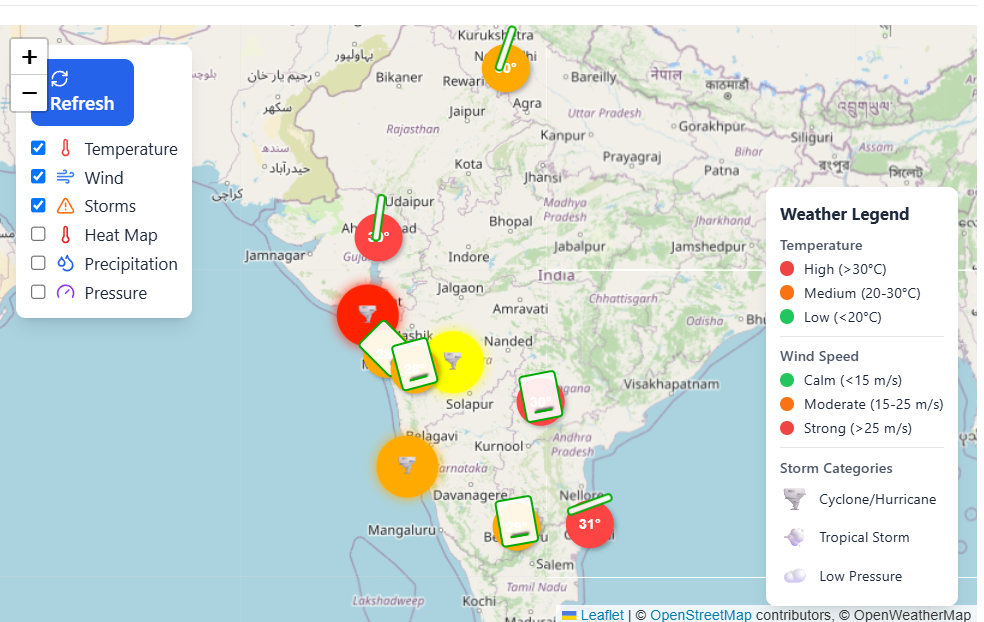Click the High temperature red legend dot
This screenshot has height=622, width=984.
click(787, 269)
